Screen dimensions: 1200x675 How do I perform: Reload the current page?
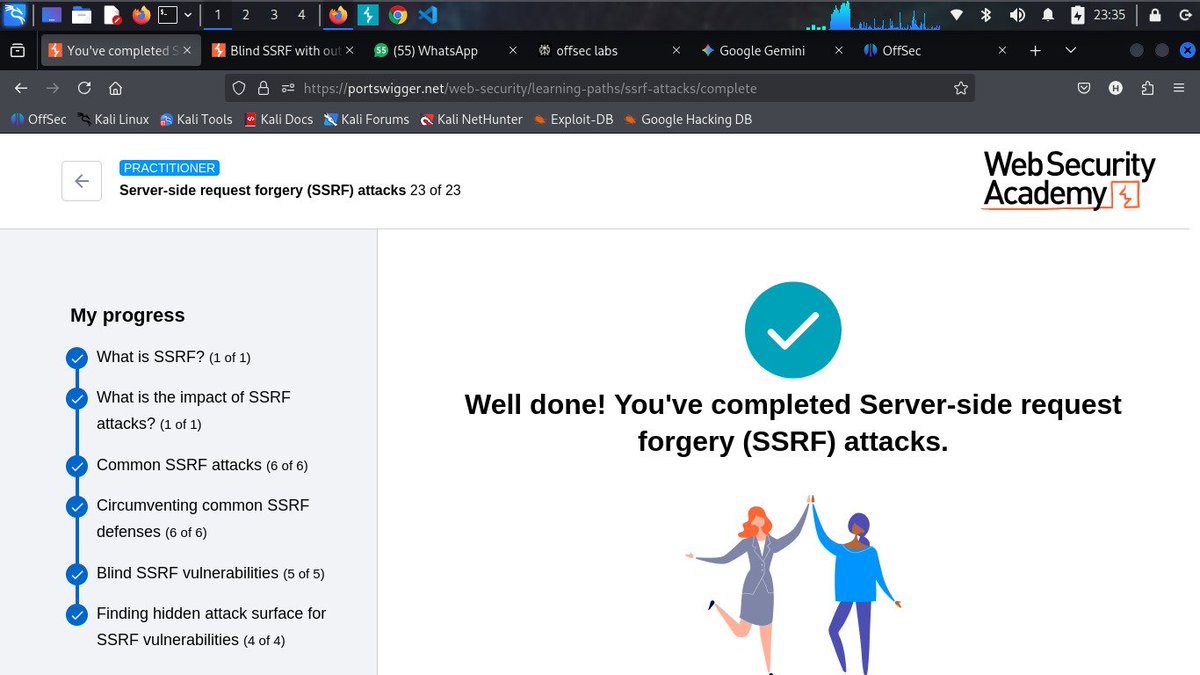click(84, 88)
